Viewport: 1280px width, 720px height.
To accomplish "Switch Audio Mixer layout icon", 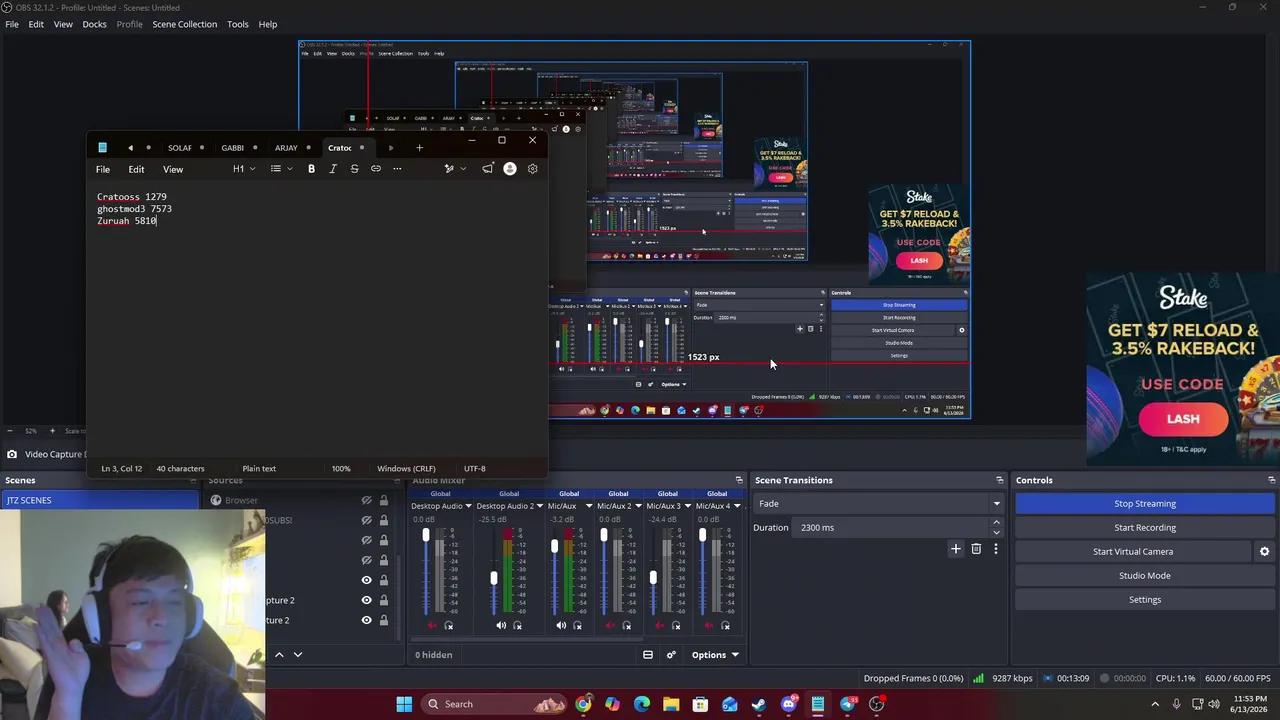I will [x=648, y=655].
